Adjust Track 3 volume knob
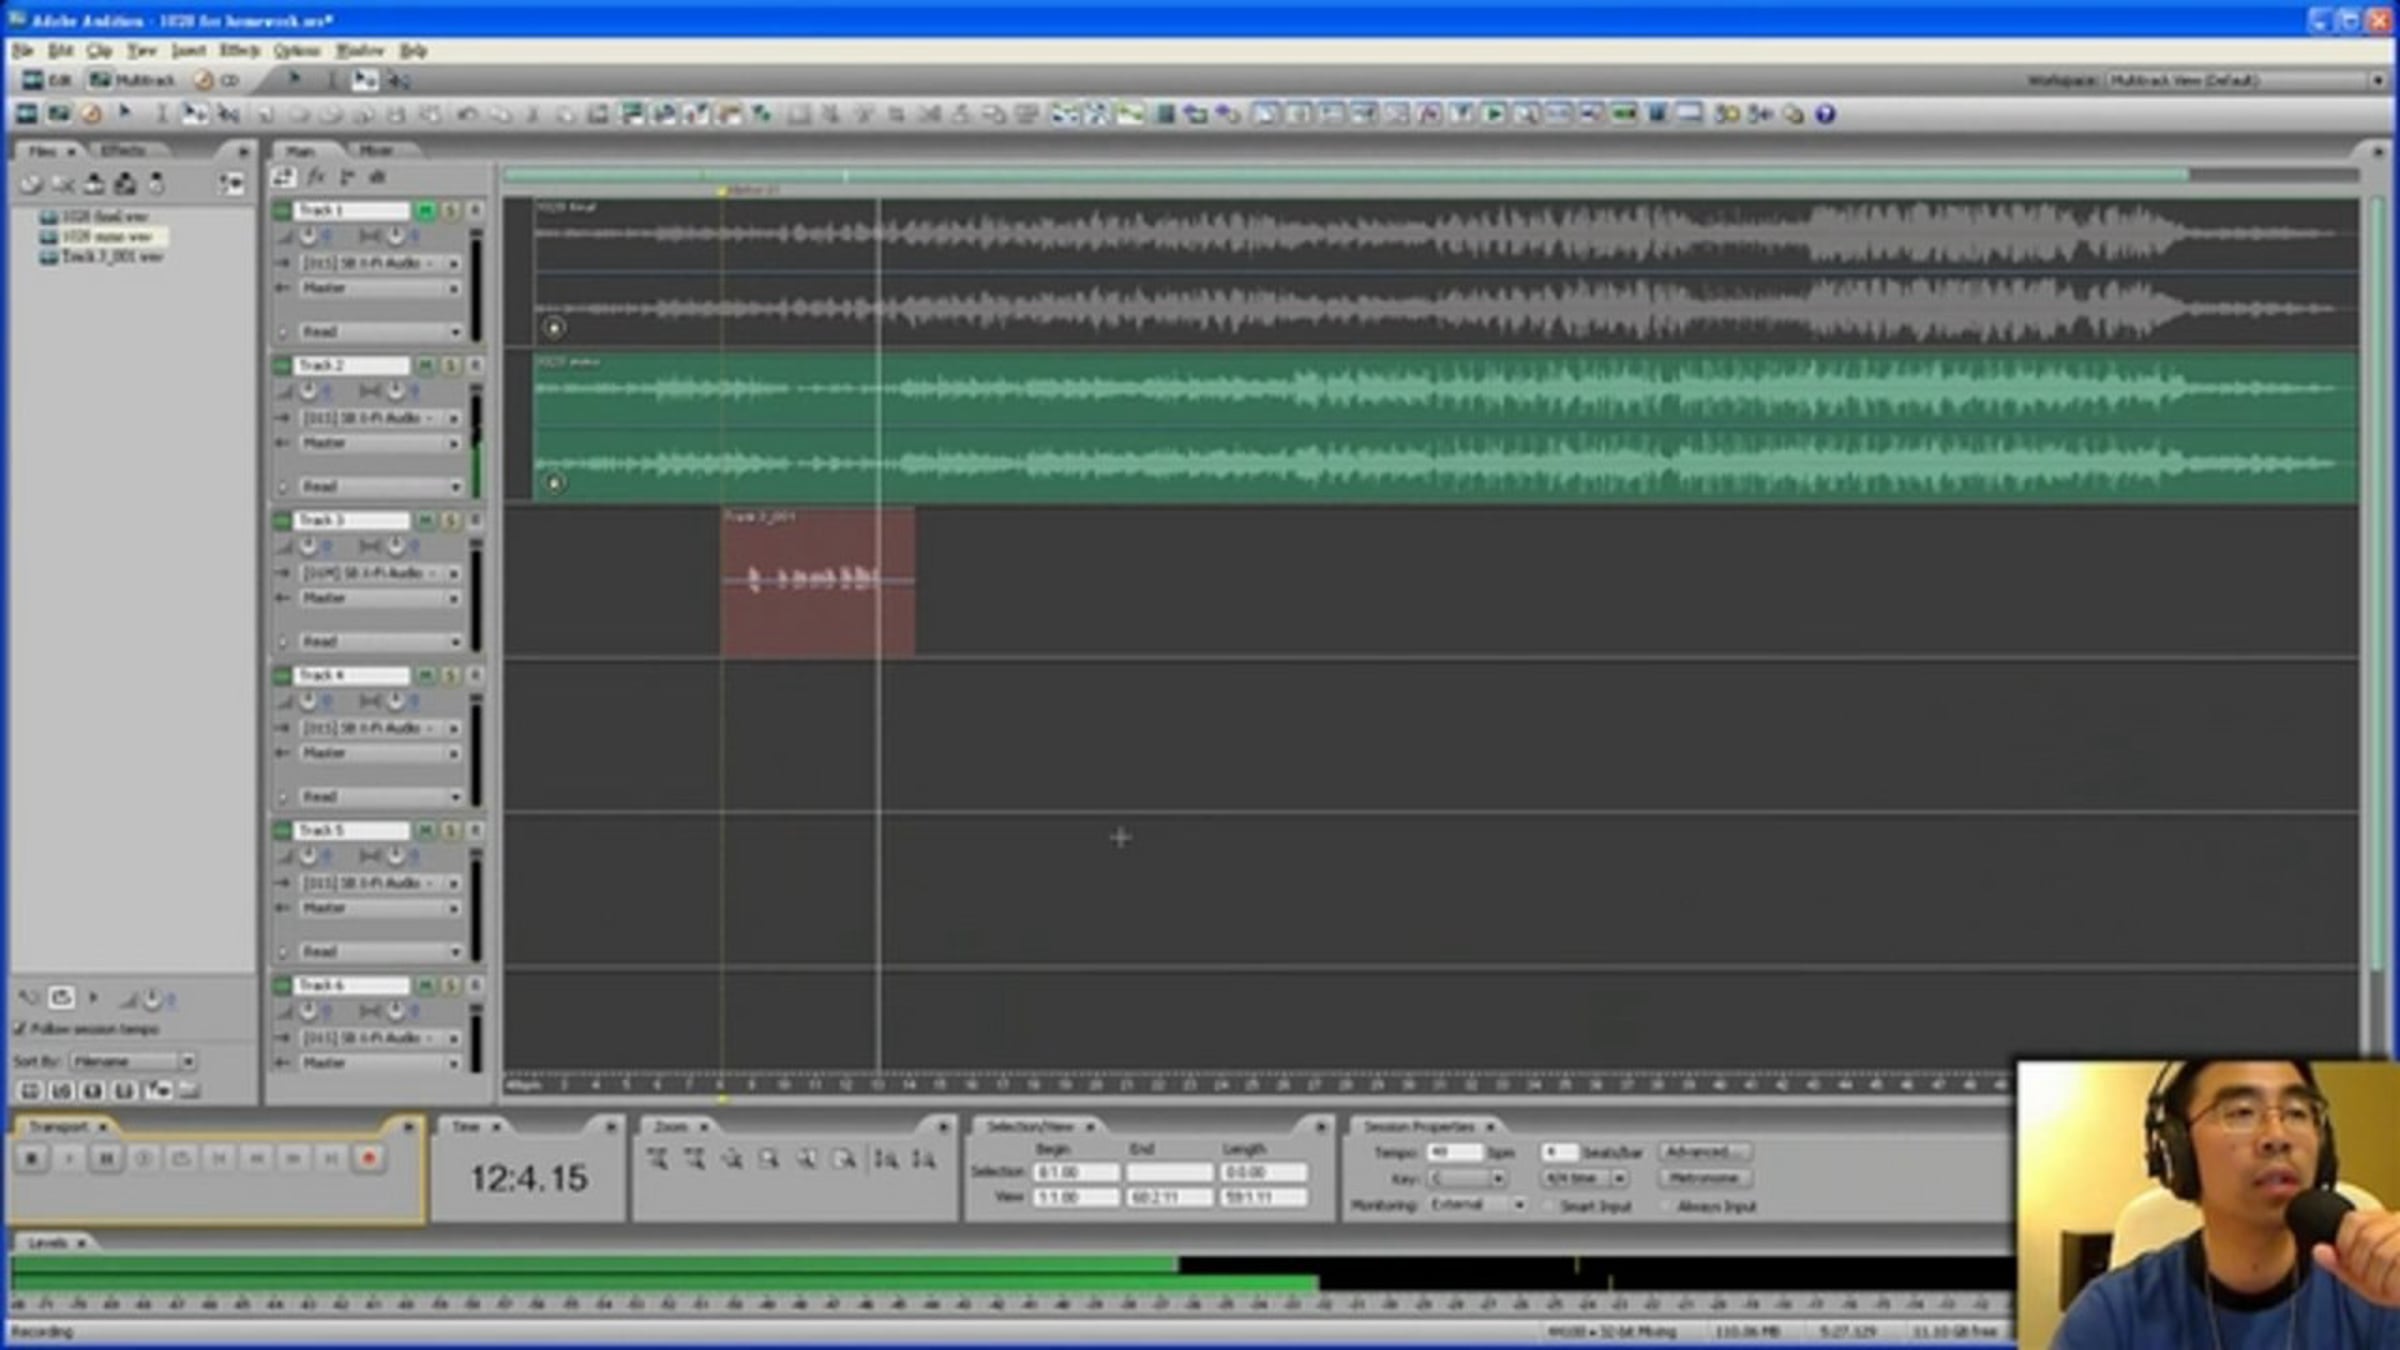This screenshot has height=1350, width=2400. point(308,546)
